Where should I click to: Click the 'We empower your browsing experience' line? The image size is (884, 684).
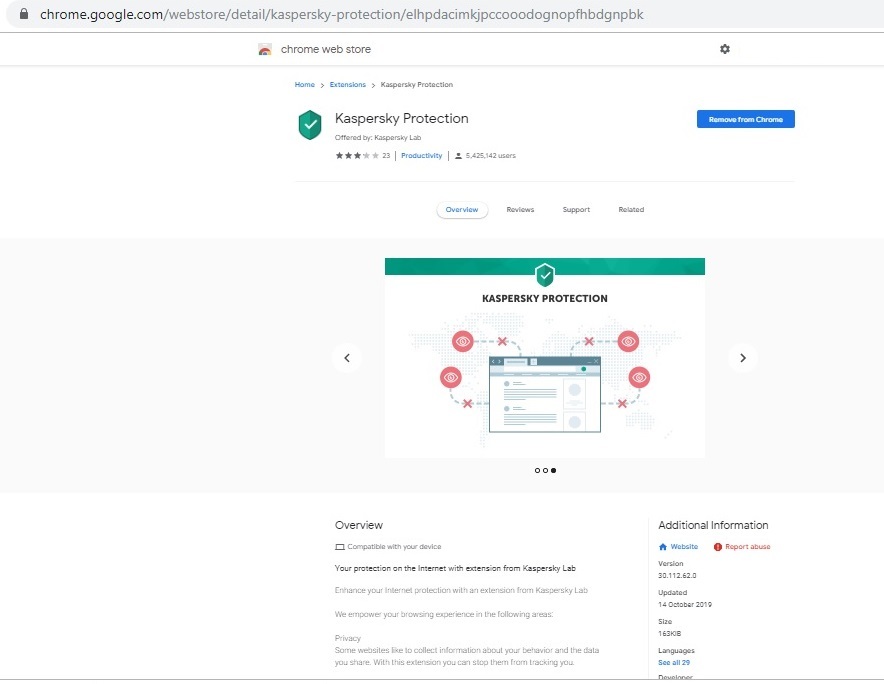[x=444, y=614]
